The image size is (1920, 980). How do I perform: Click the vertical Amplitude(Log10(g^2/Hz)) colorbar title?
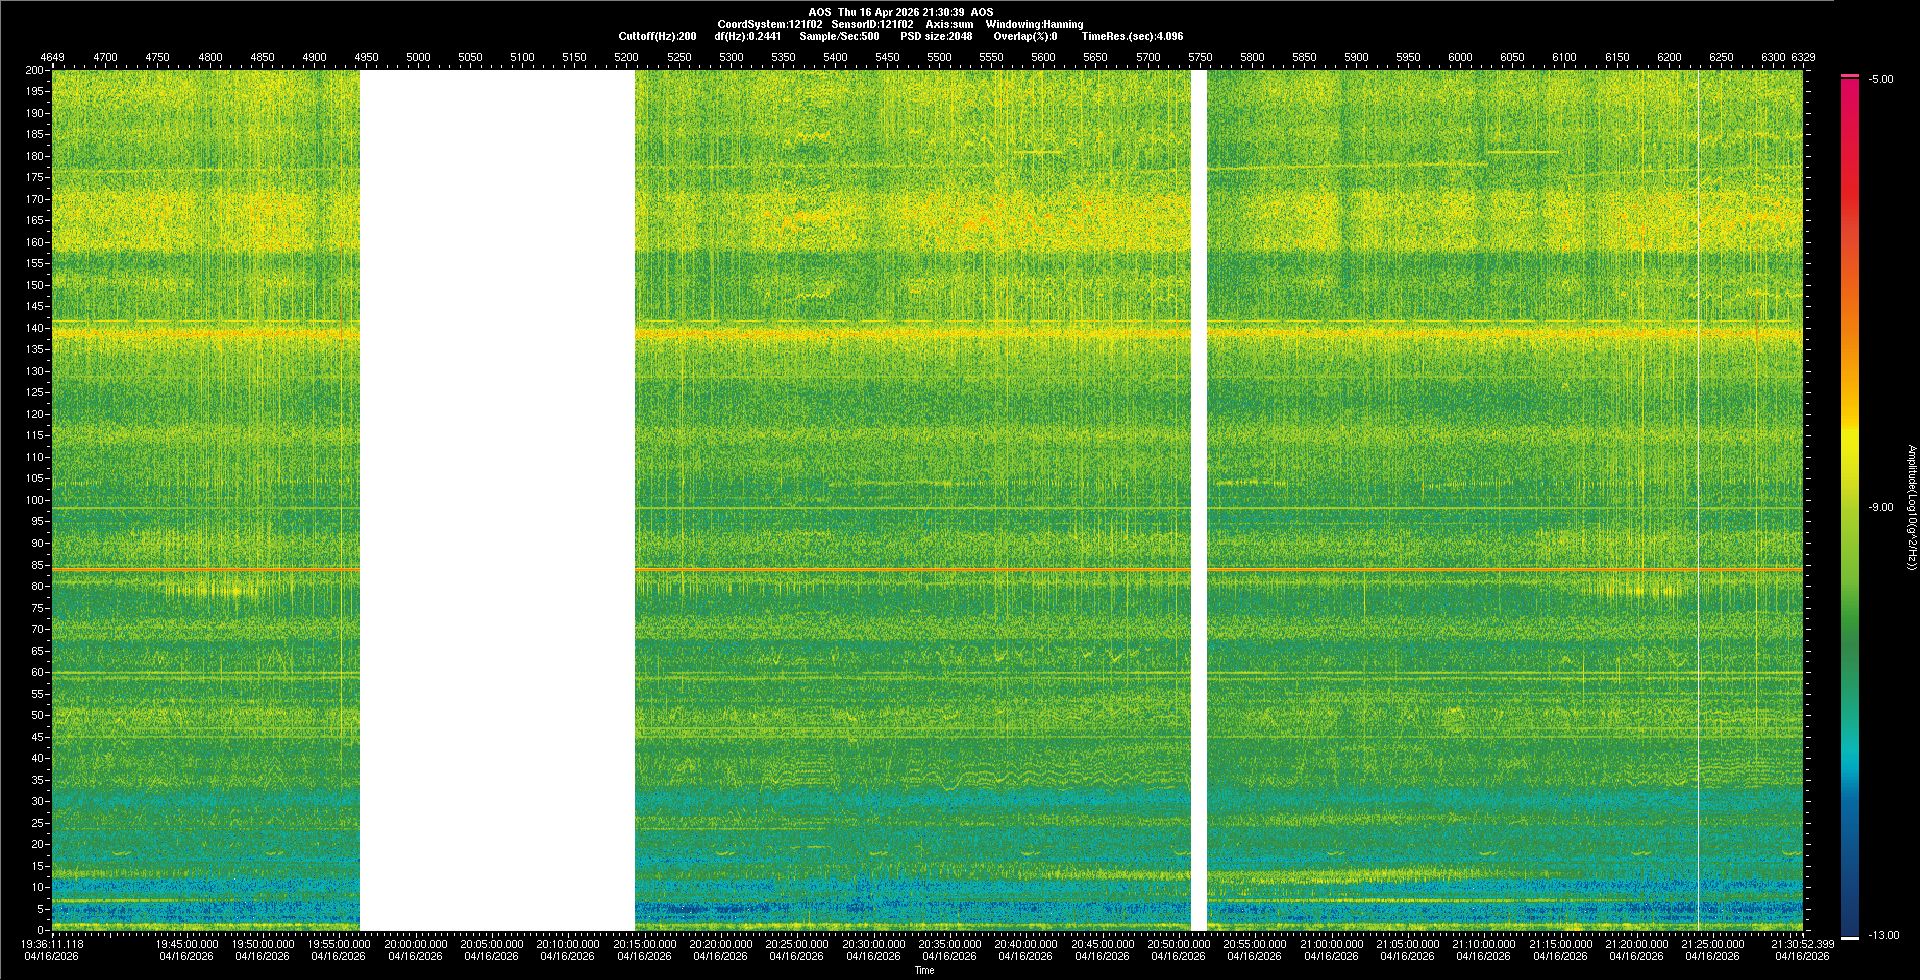coord(1910,508)
